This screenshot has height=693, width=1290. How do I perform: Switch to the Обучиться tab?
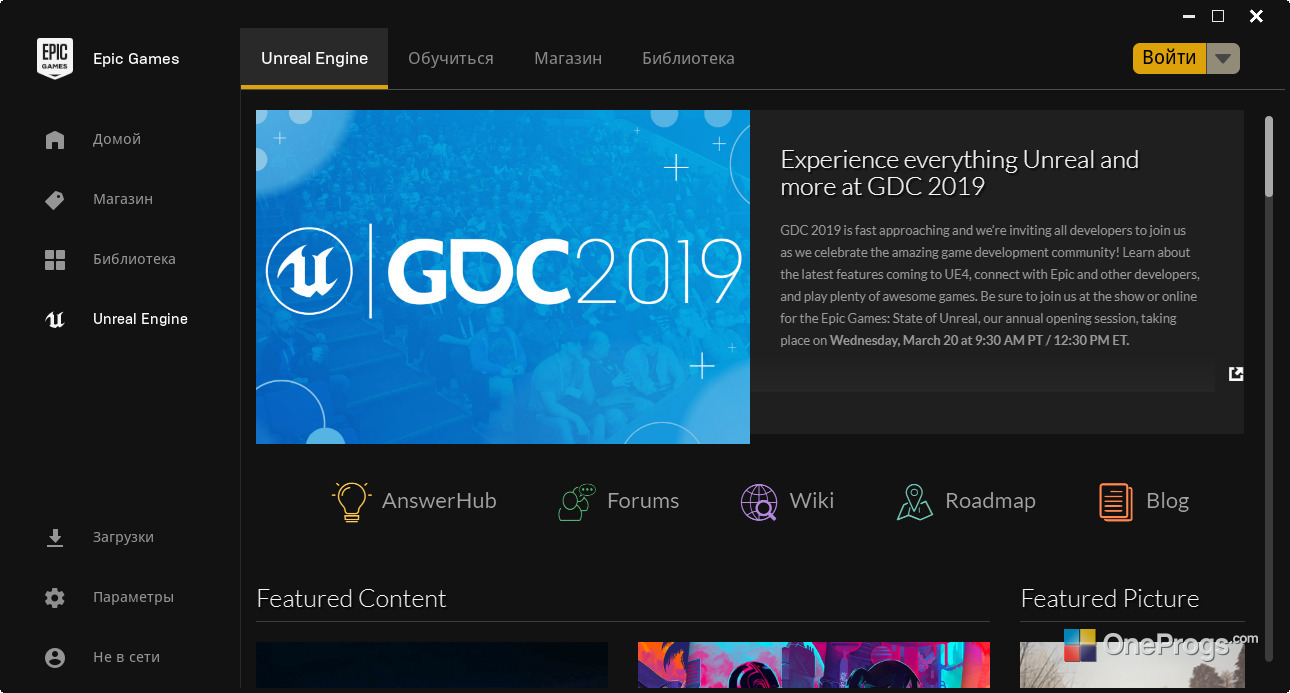tap(451, 58)
